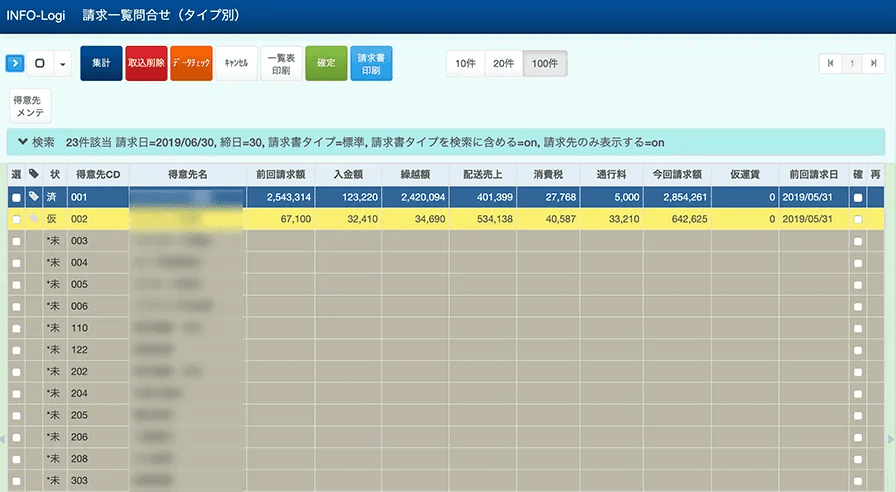The width and height of the screenshot is (896, 492).
Task: Click the tag icon column header
Action: (33, 175)
